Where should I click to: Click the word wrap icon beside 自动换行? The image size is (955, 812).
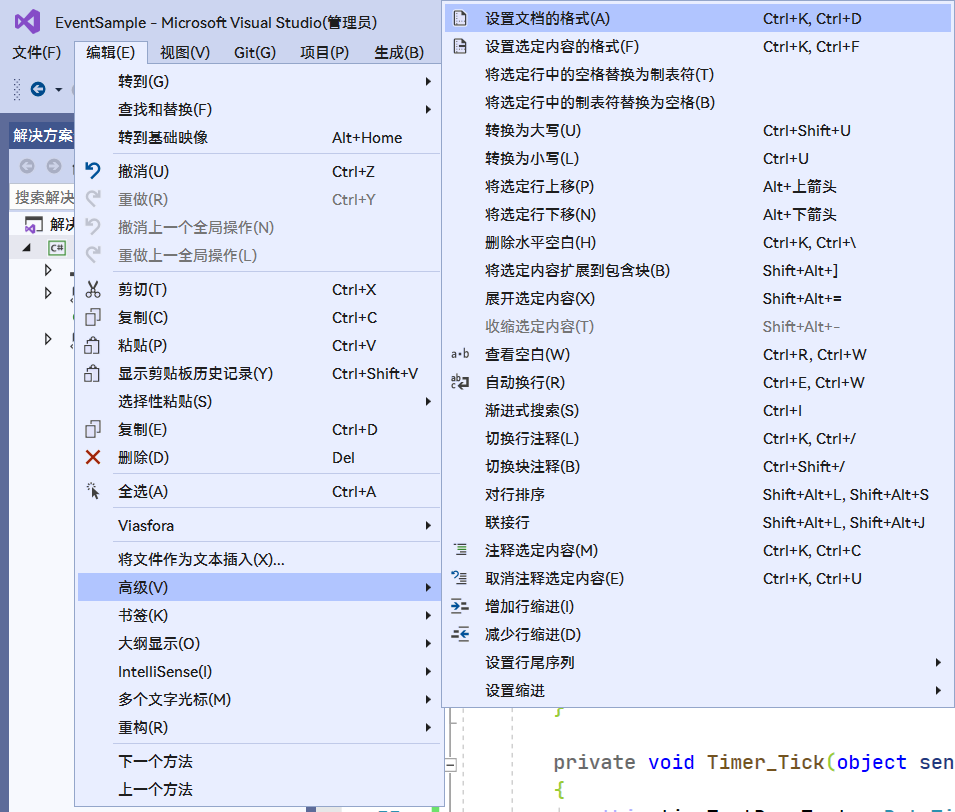[460, 382]
